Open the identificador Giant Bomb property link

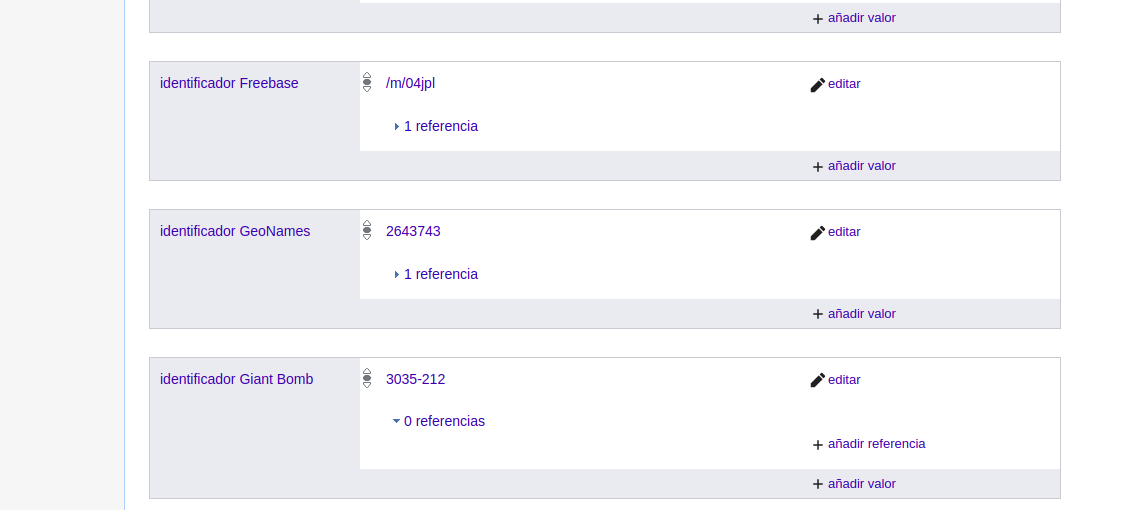pyautogui.click(x=236, y=379)
